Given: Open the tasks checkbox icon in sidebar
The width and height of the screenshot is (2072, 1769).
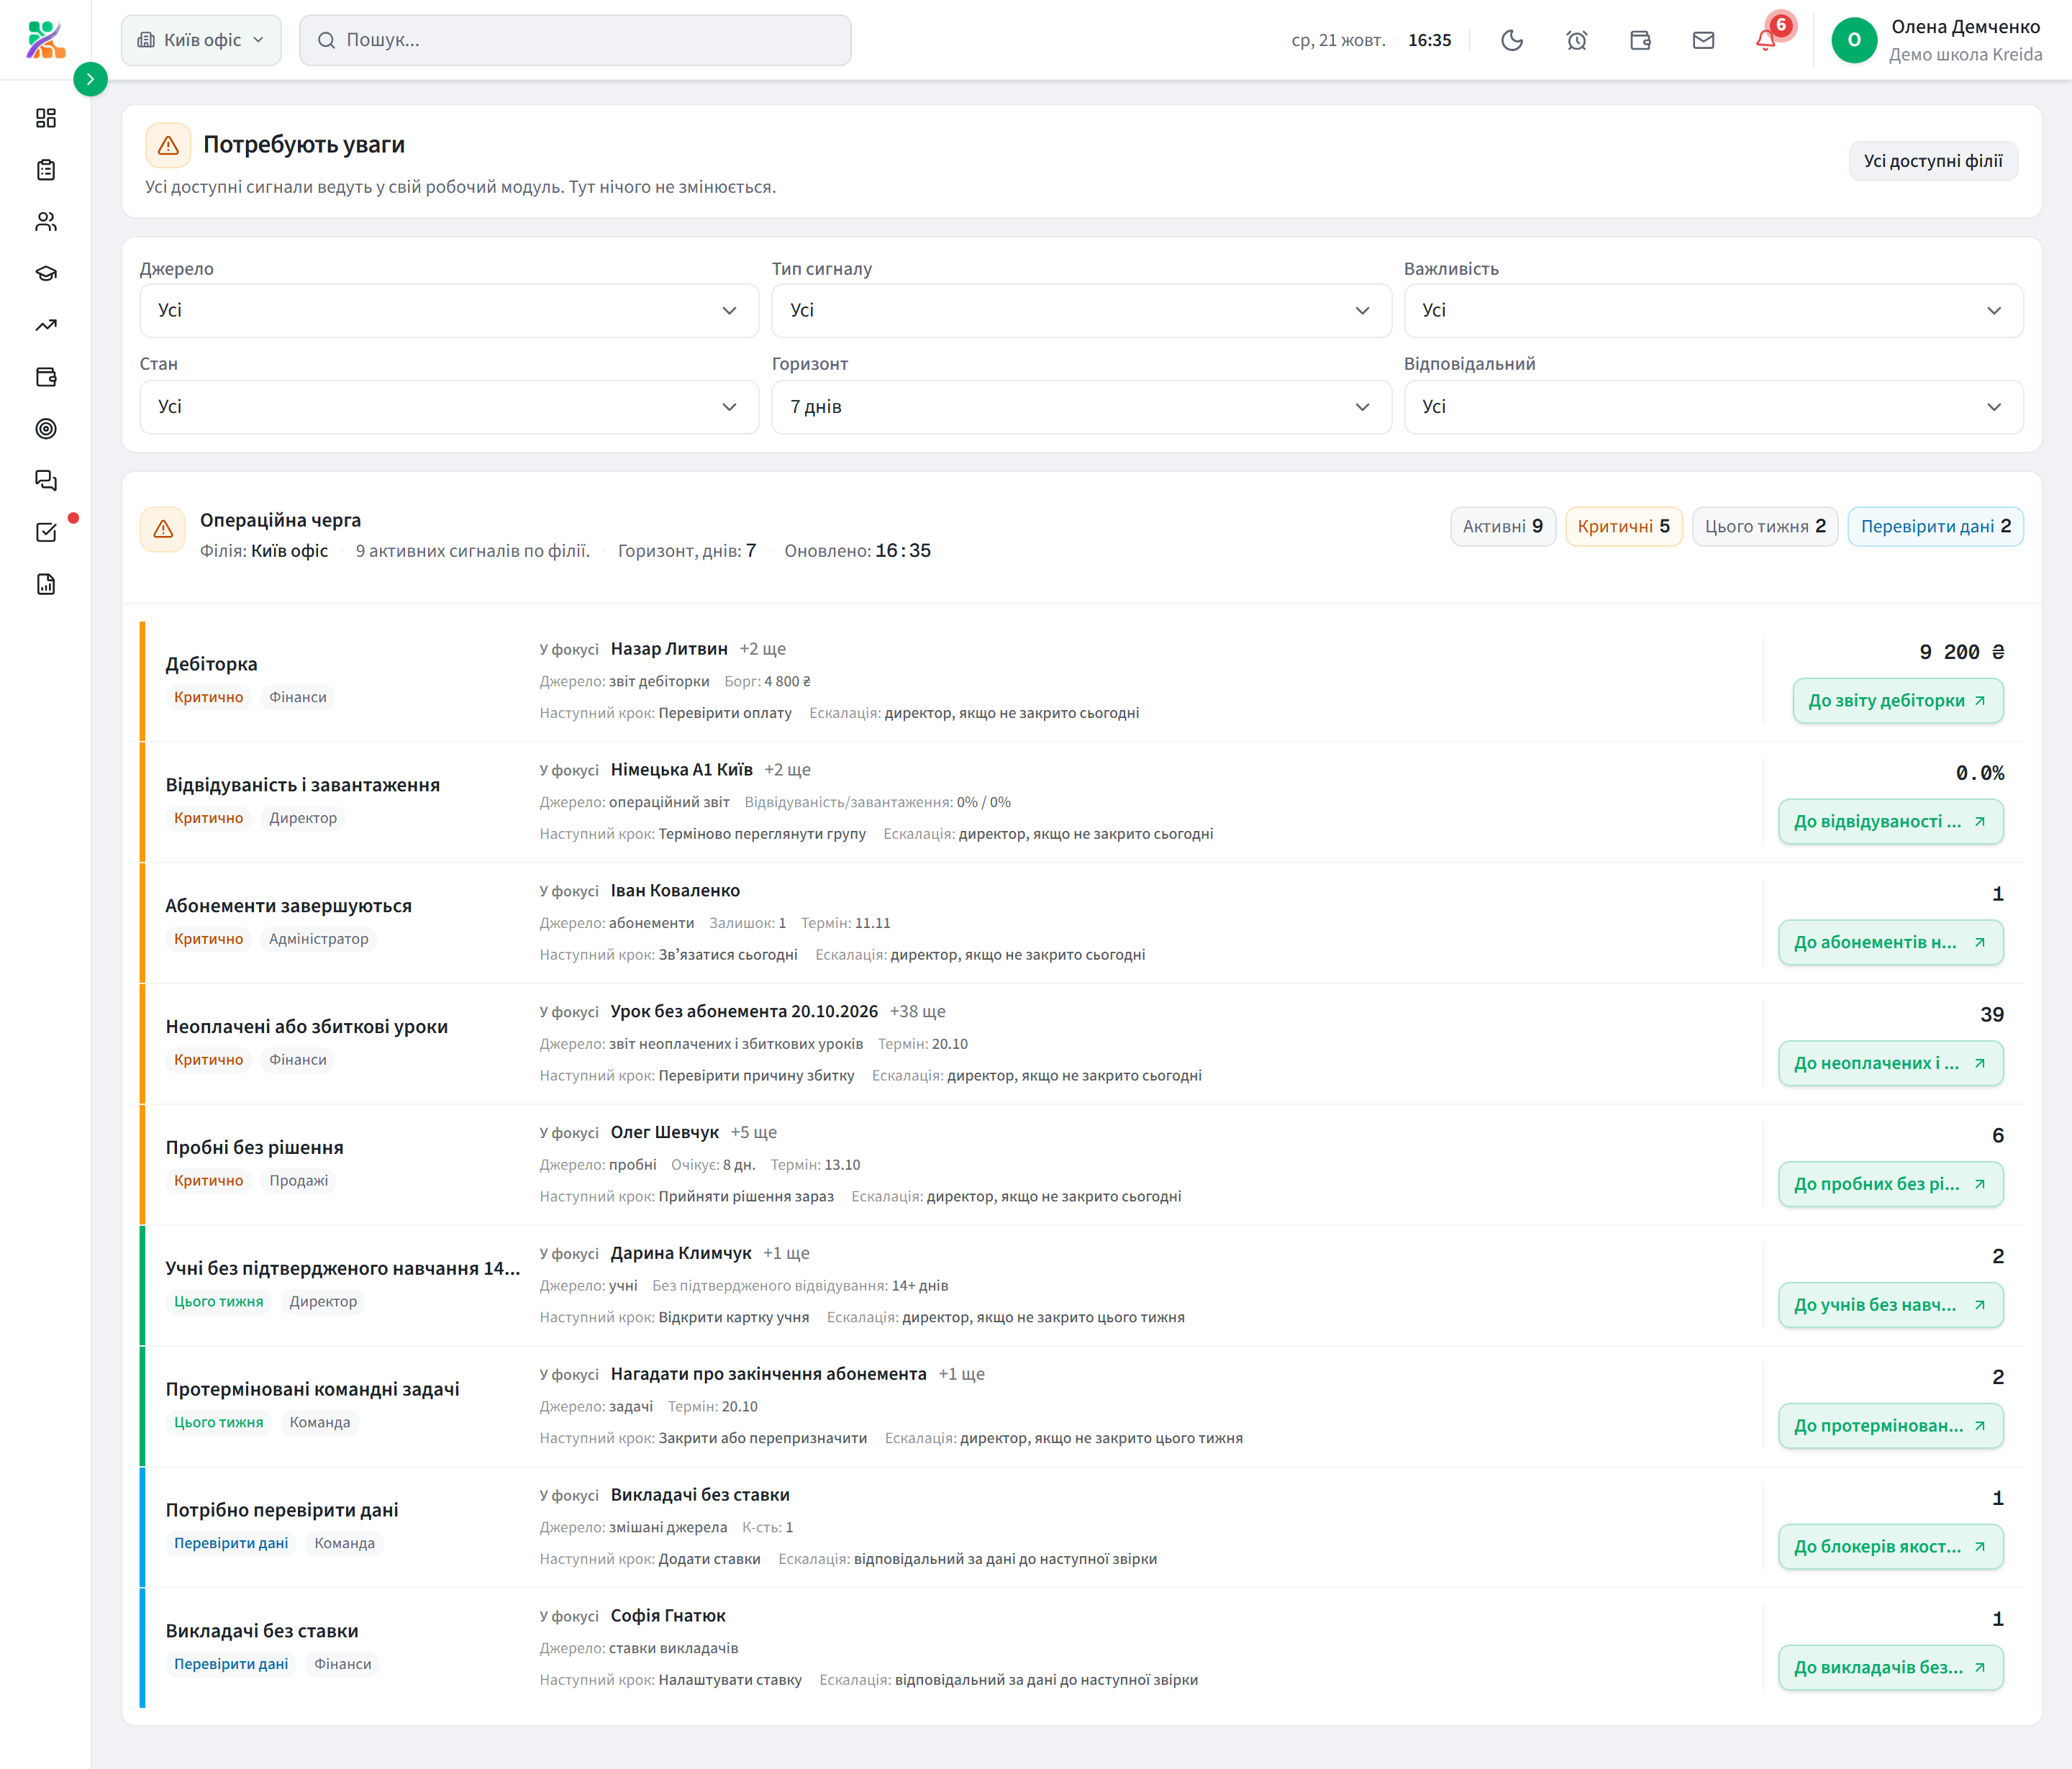Looking at the screenshot, I should click(x=46, y=532).
